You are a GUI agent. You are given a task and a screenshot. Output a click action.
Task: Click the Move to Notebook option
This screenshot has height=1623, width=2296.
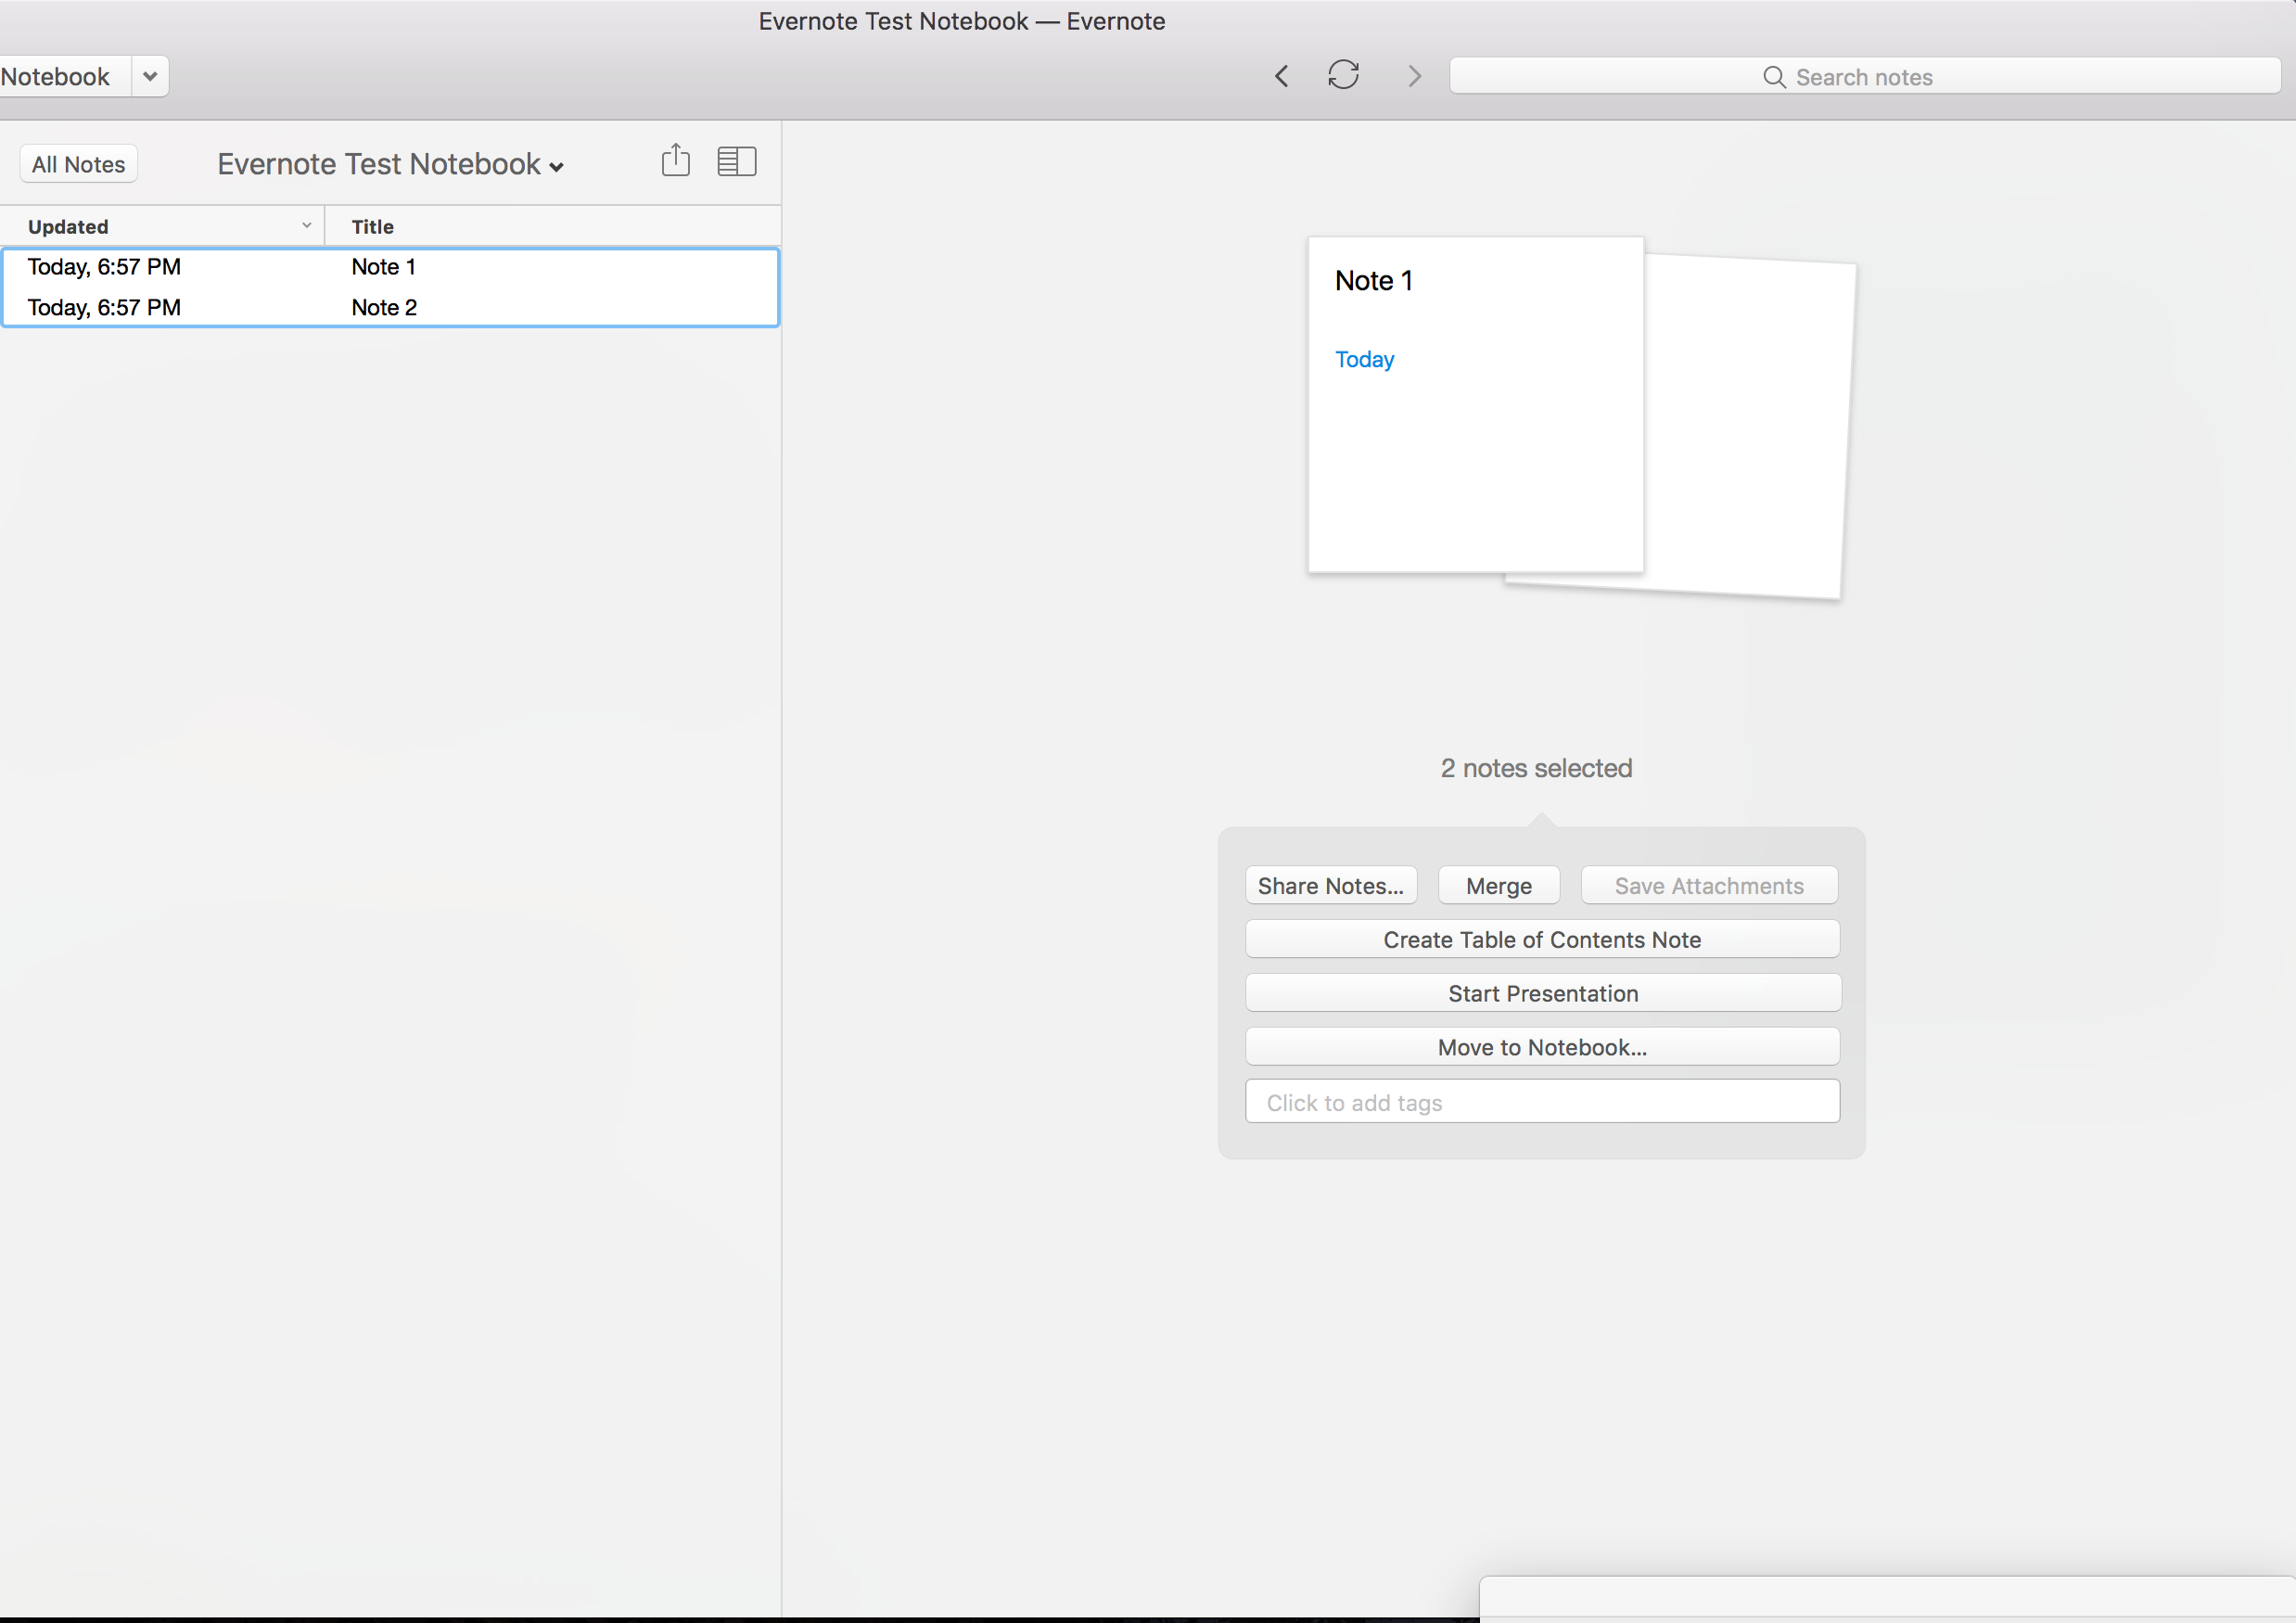pyautogui.click(x=1541, y=1047)
